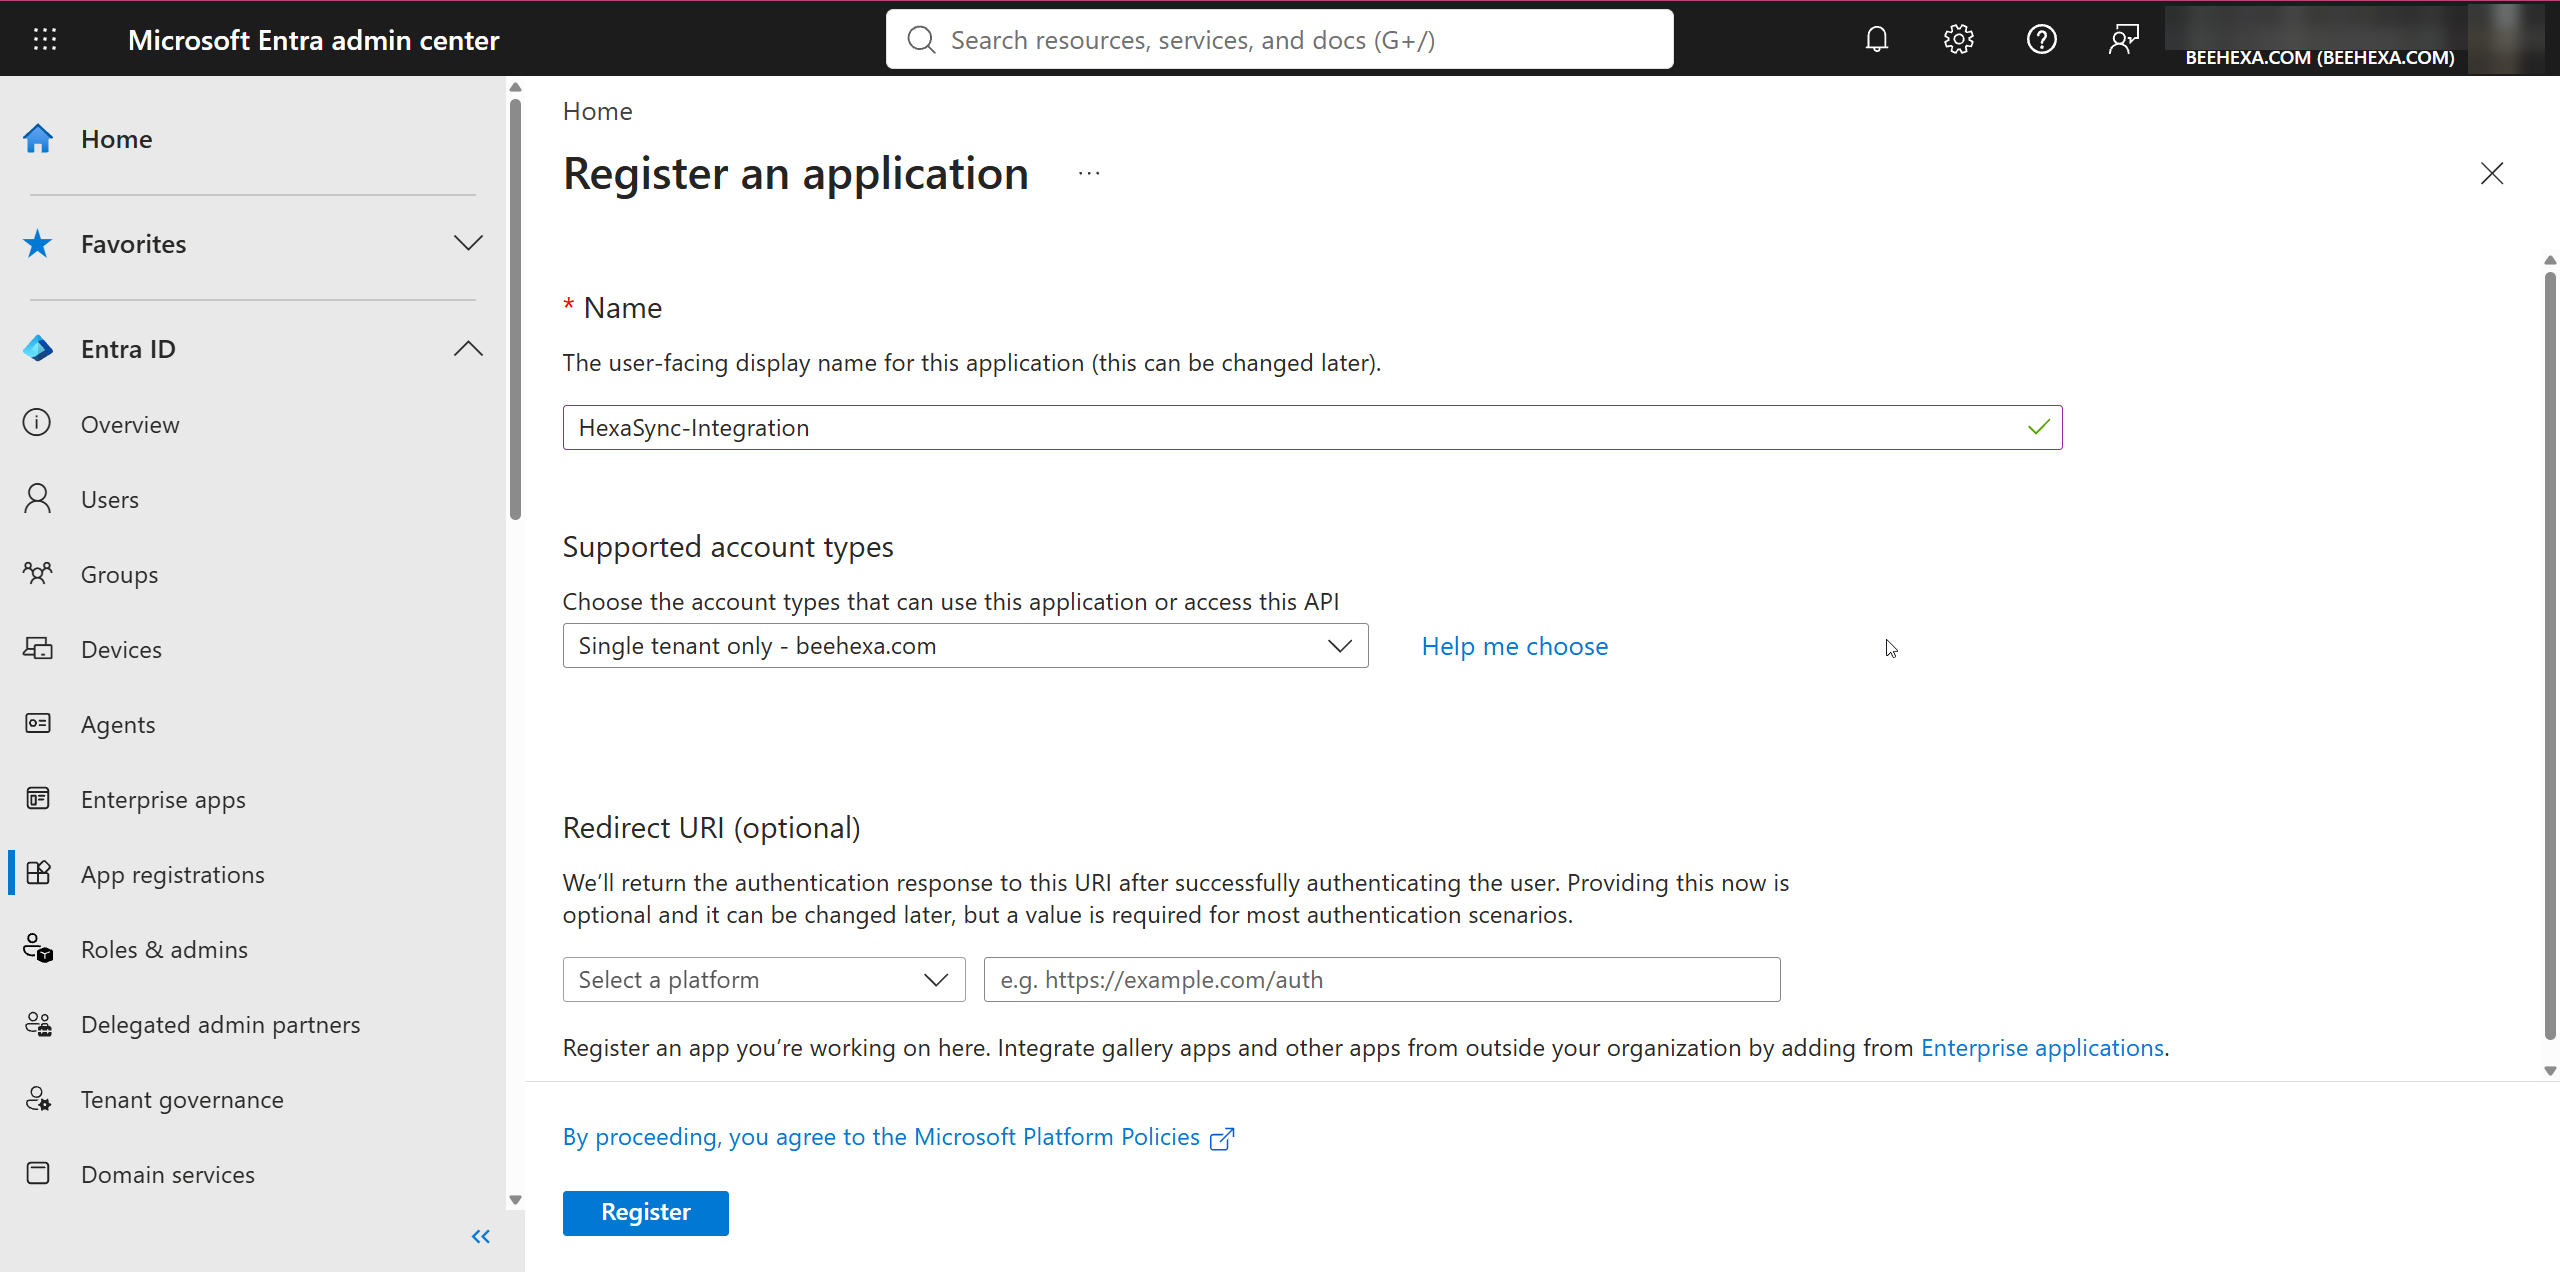Select Enterprise apps menu item
This screenshot has height=1272, width=2560.
pos(163,799)
